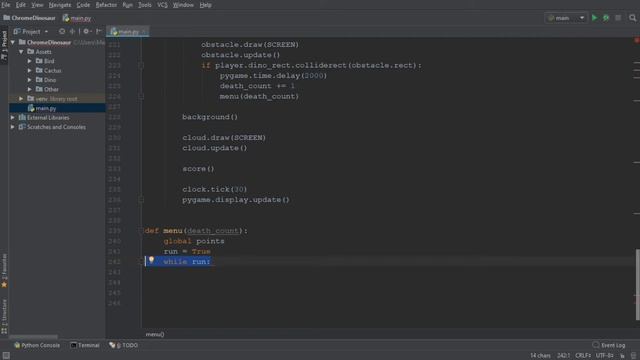This screenshot has width=640, height=360.
Task: Click the score() call in code
Action: click(198, 169)
